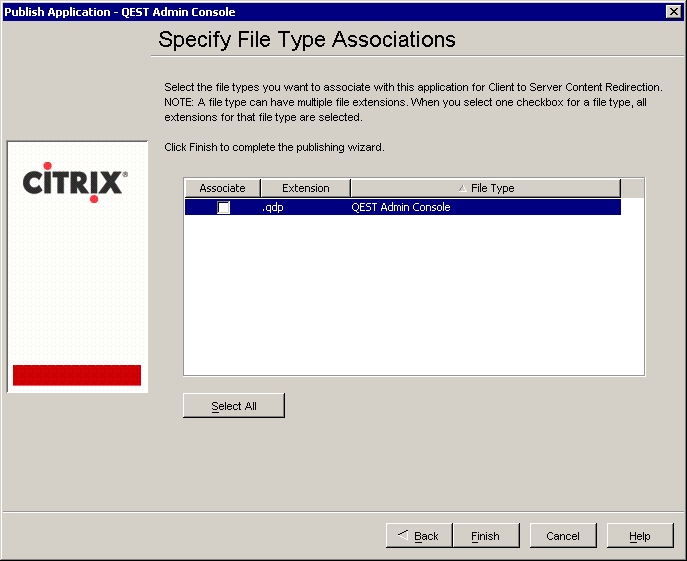Click the Specify File Type Associations heading

(x=307, y=40)
